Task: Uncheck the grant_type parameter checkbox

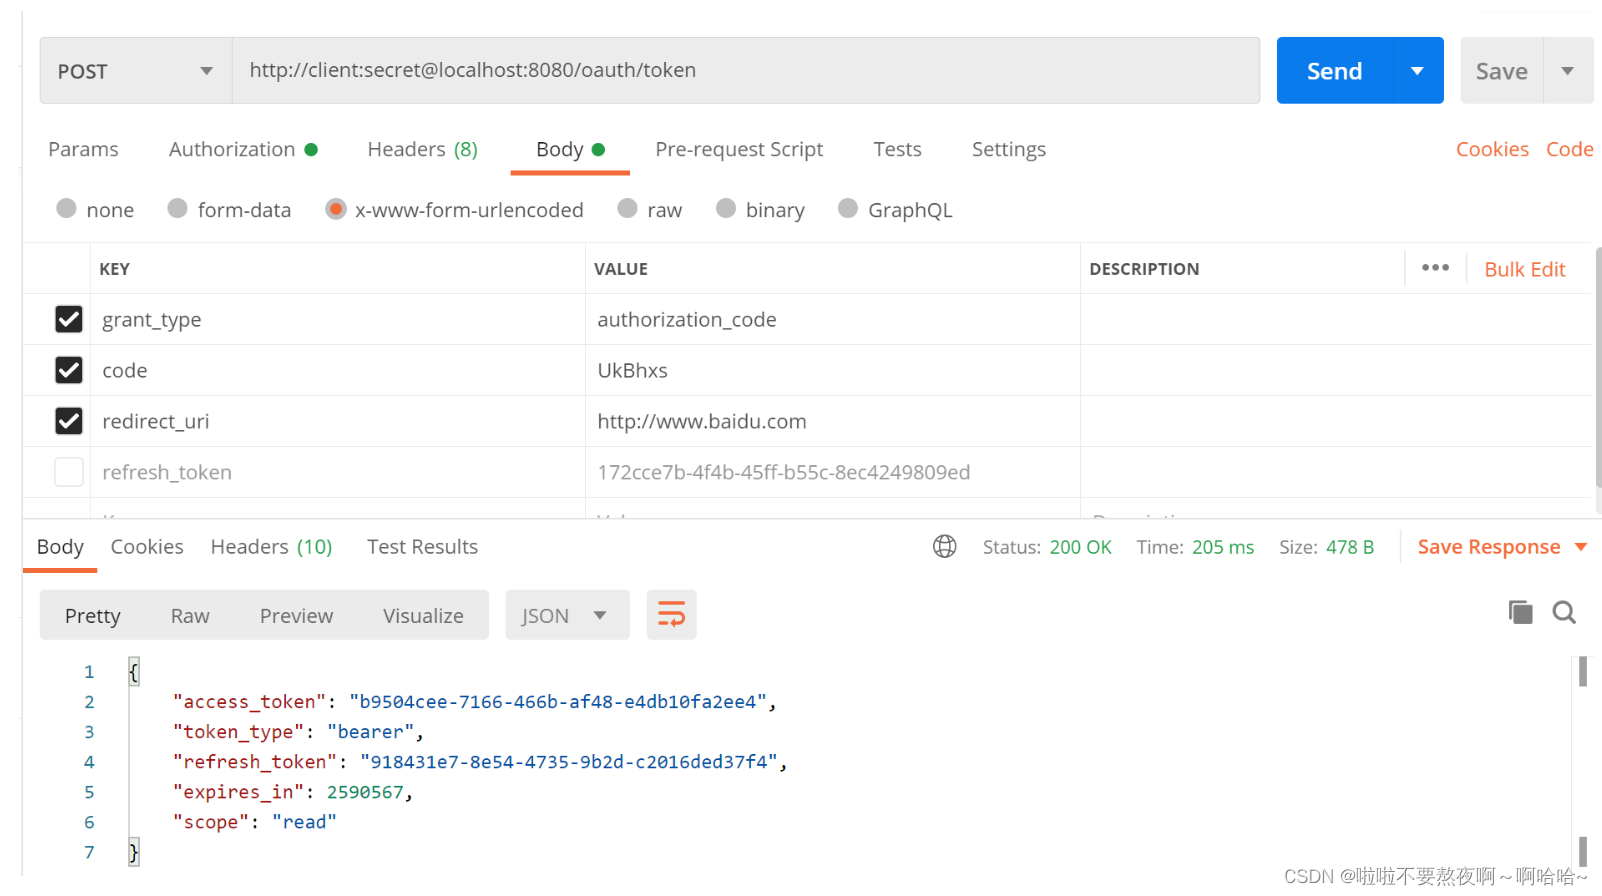Action: pos(68,319)
